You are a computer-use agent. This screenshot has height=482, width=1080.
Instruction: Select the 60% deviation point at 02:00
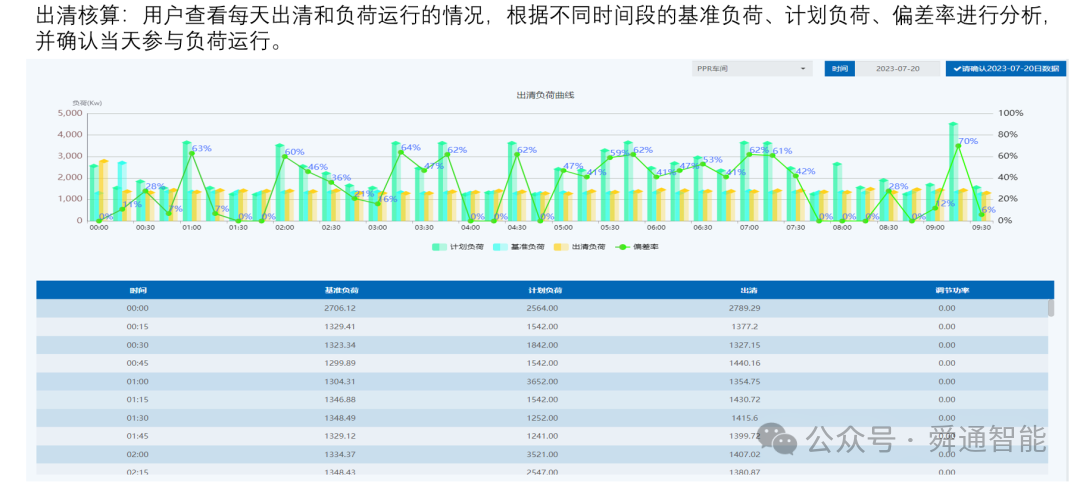point(284,156)
